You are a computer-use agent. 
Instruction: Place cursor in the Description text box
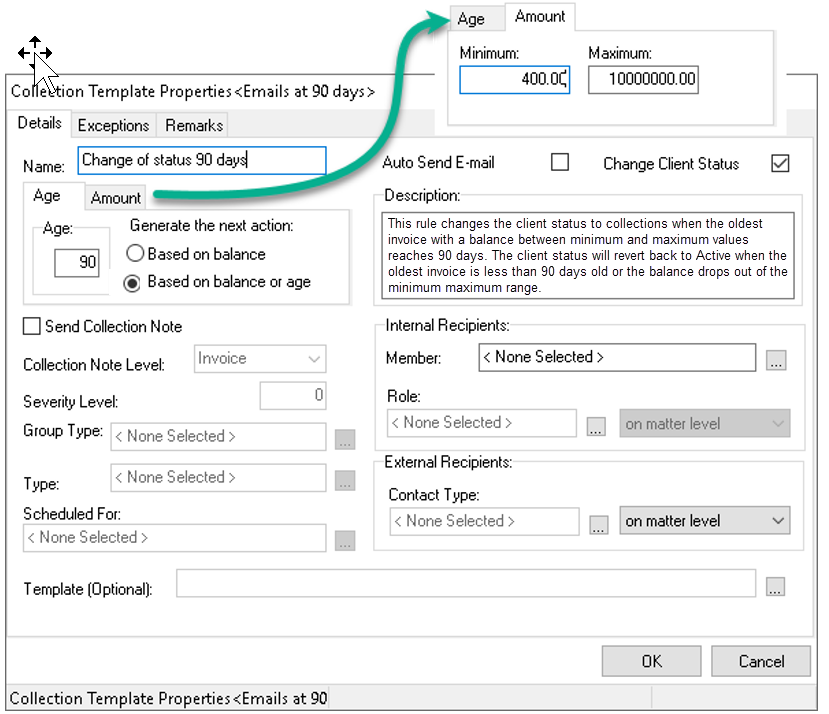pos(588,255)
